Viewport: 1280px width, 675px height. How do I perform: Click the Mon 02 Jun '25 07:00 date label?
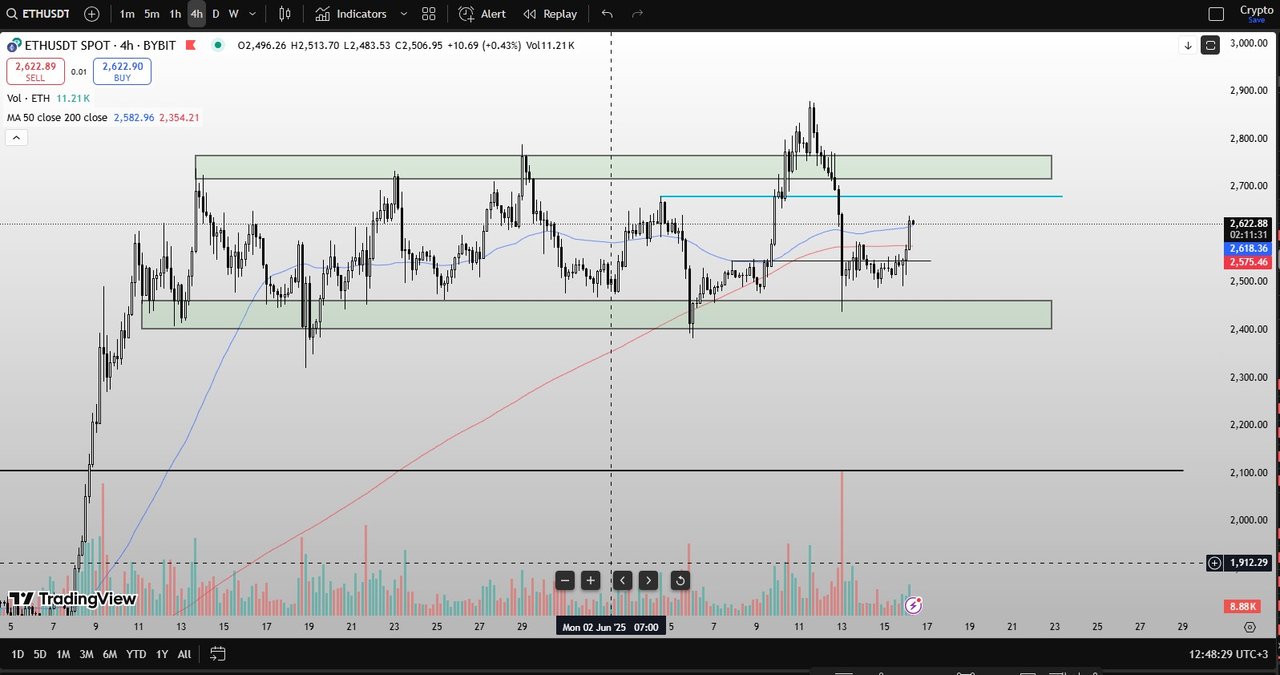click(610, 627)
